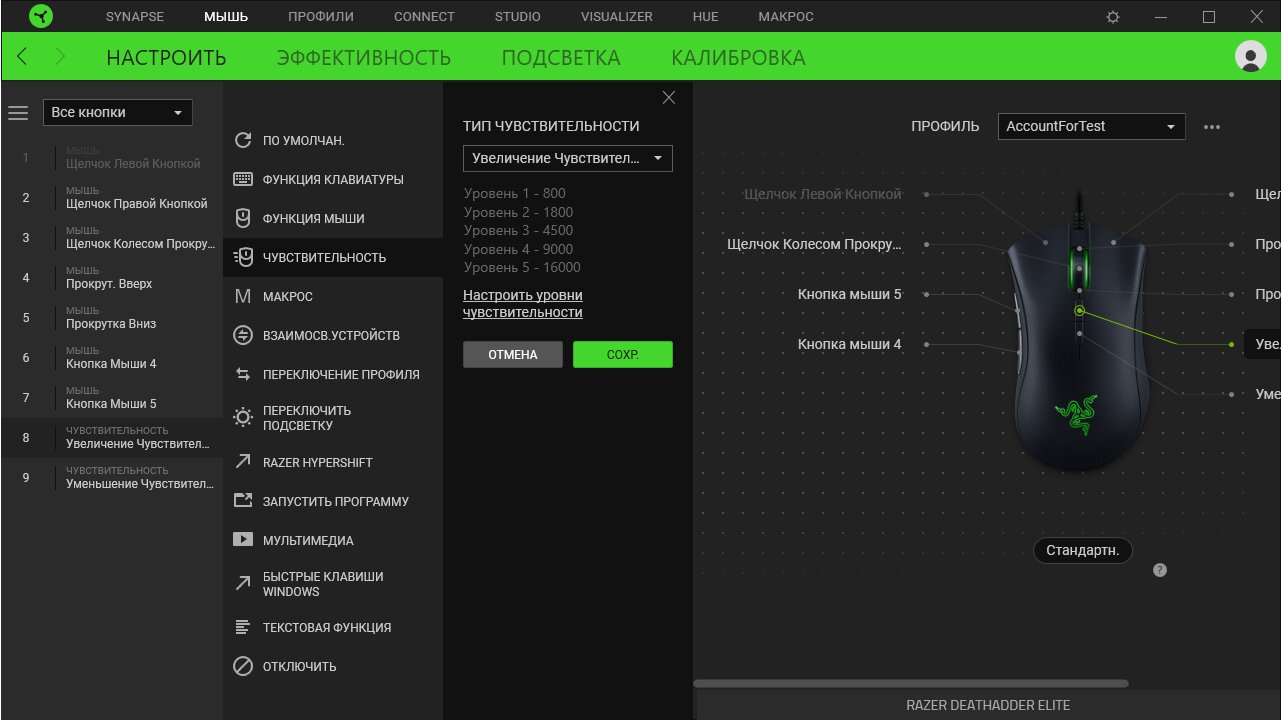Select Прокрут. Вверх list row
This screenshot has width=1282, height=720.
click(x=111, y=278)
